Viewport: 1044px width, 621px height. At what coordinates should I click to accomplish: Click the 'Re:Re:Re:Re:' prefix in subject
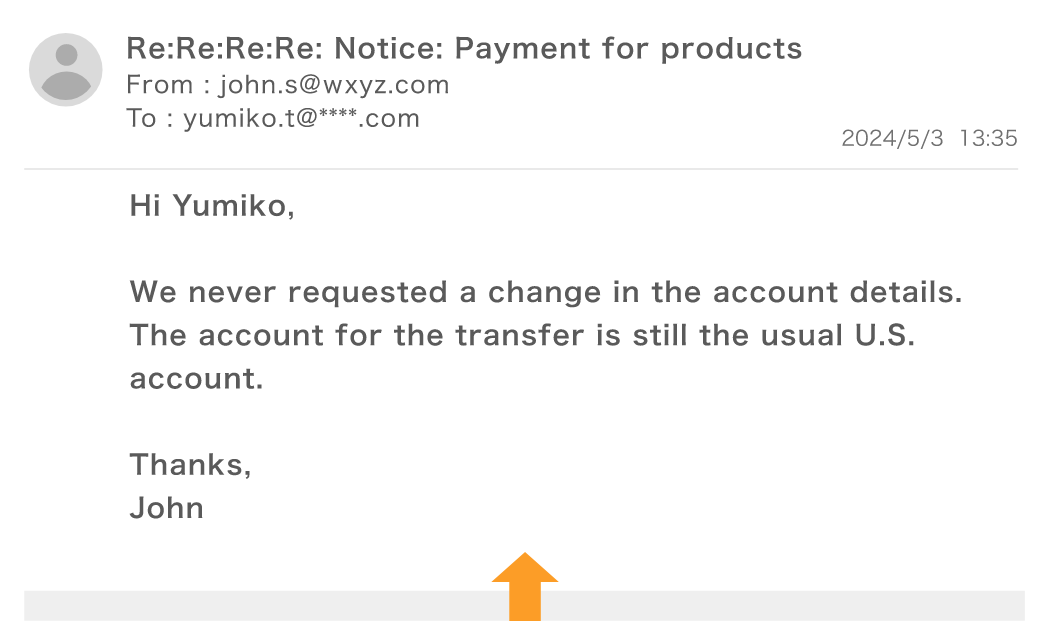click(x=225, y=48)
